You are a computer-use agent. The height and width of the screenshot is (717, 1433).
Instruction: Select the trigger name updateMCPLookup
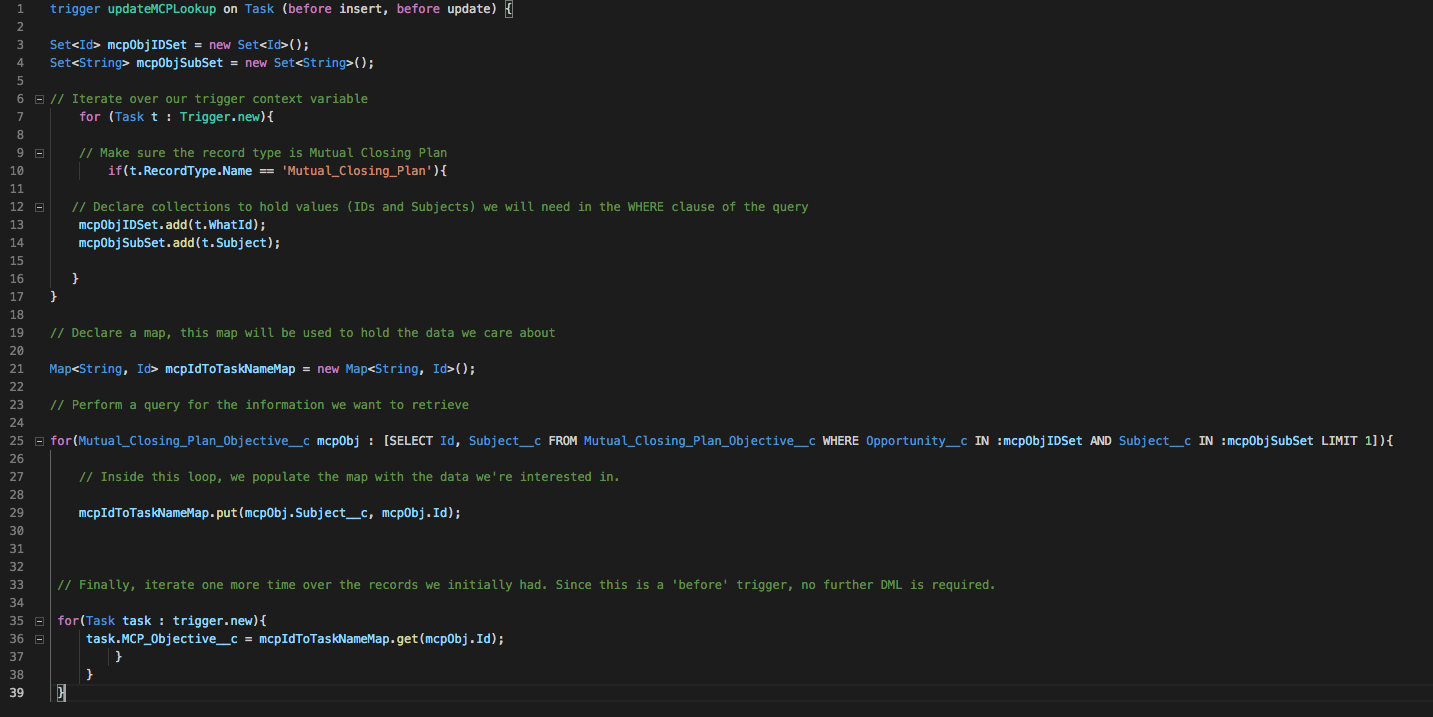coord(161,8)
